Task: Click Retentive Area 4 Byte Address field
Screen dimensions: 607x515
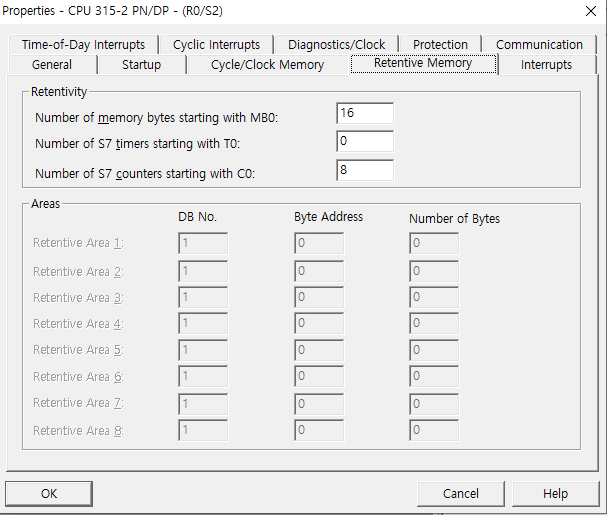Action: point(319,323)
